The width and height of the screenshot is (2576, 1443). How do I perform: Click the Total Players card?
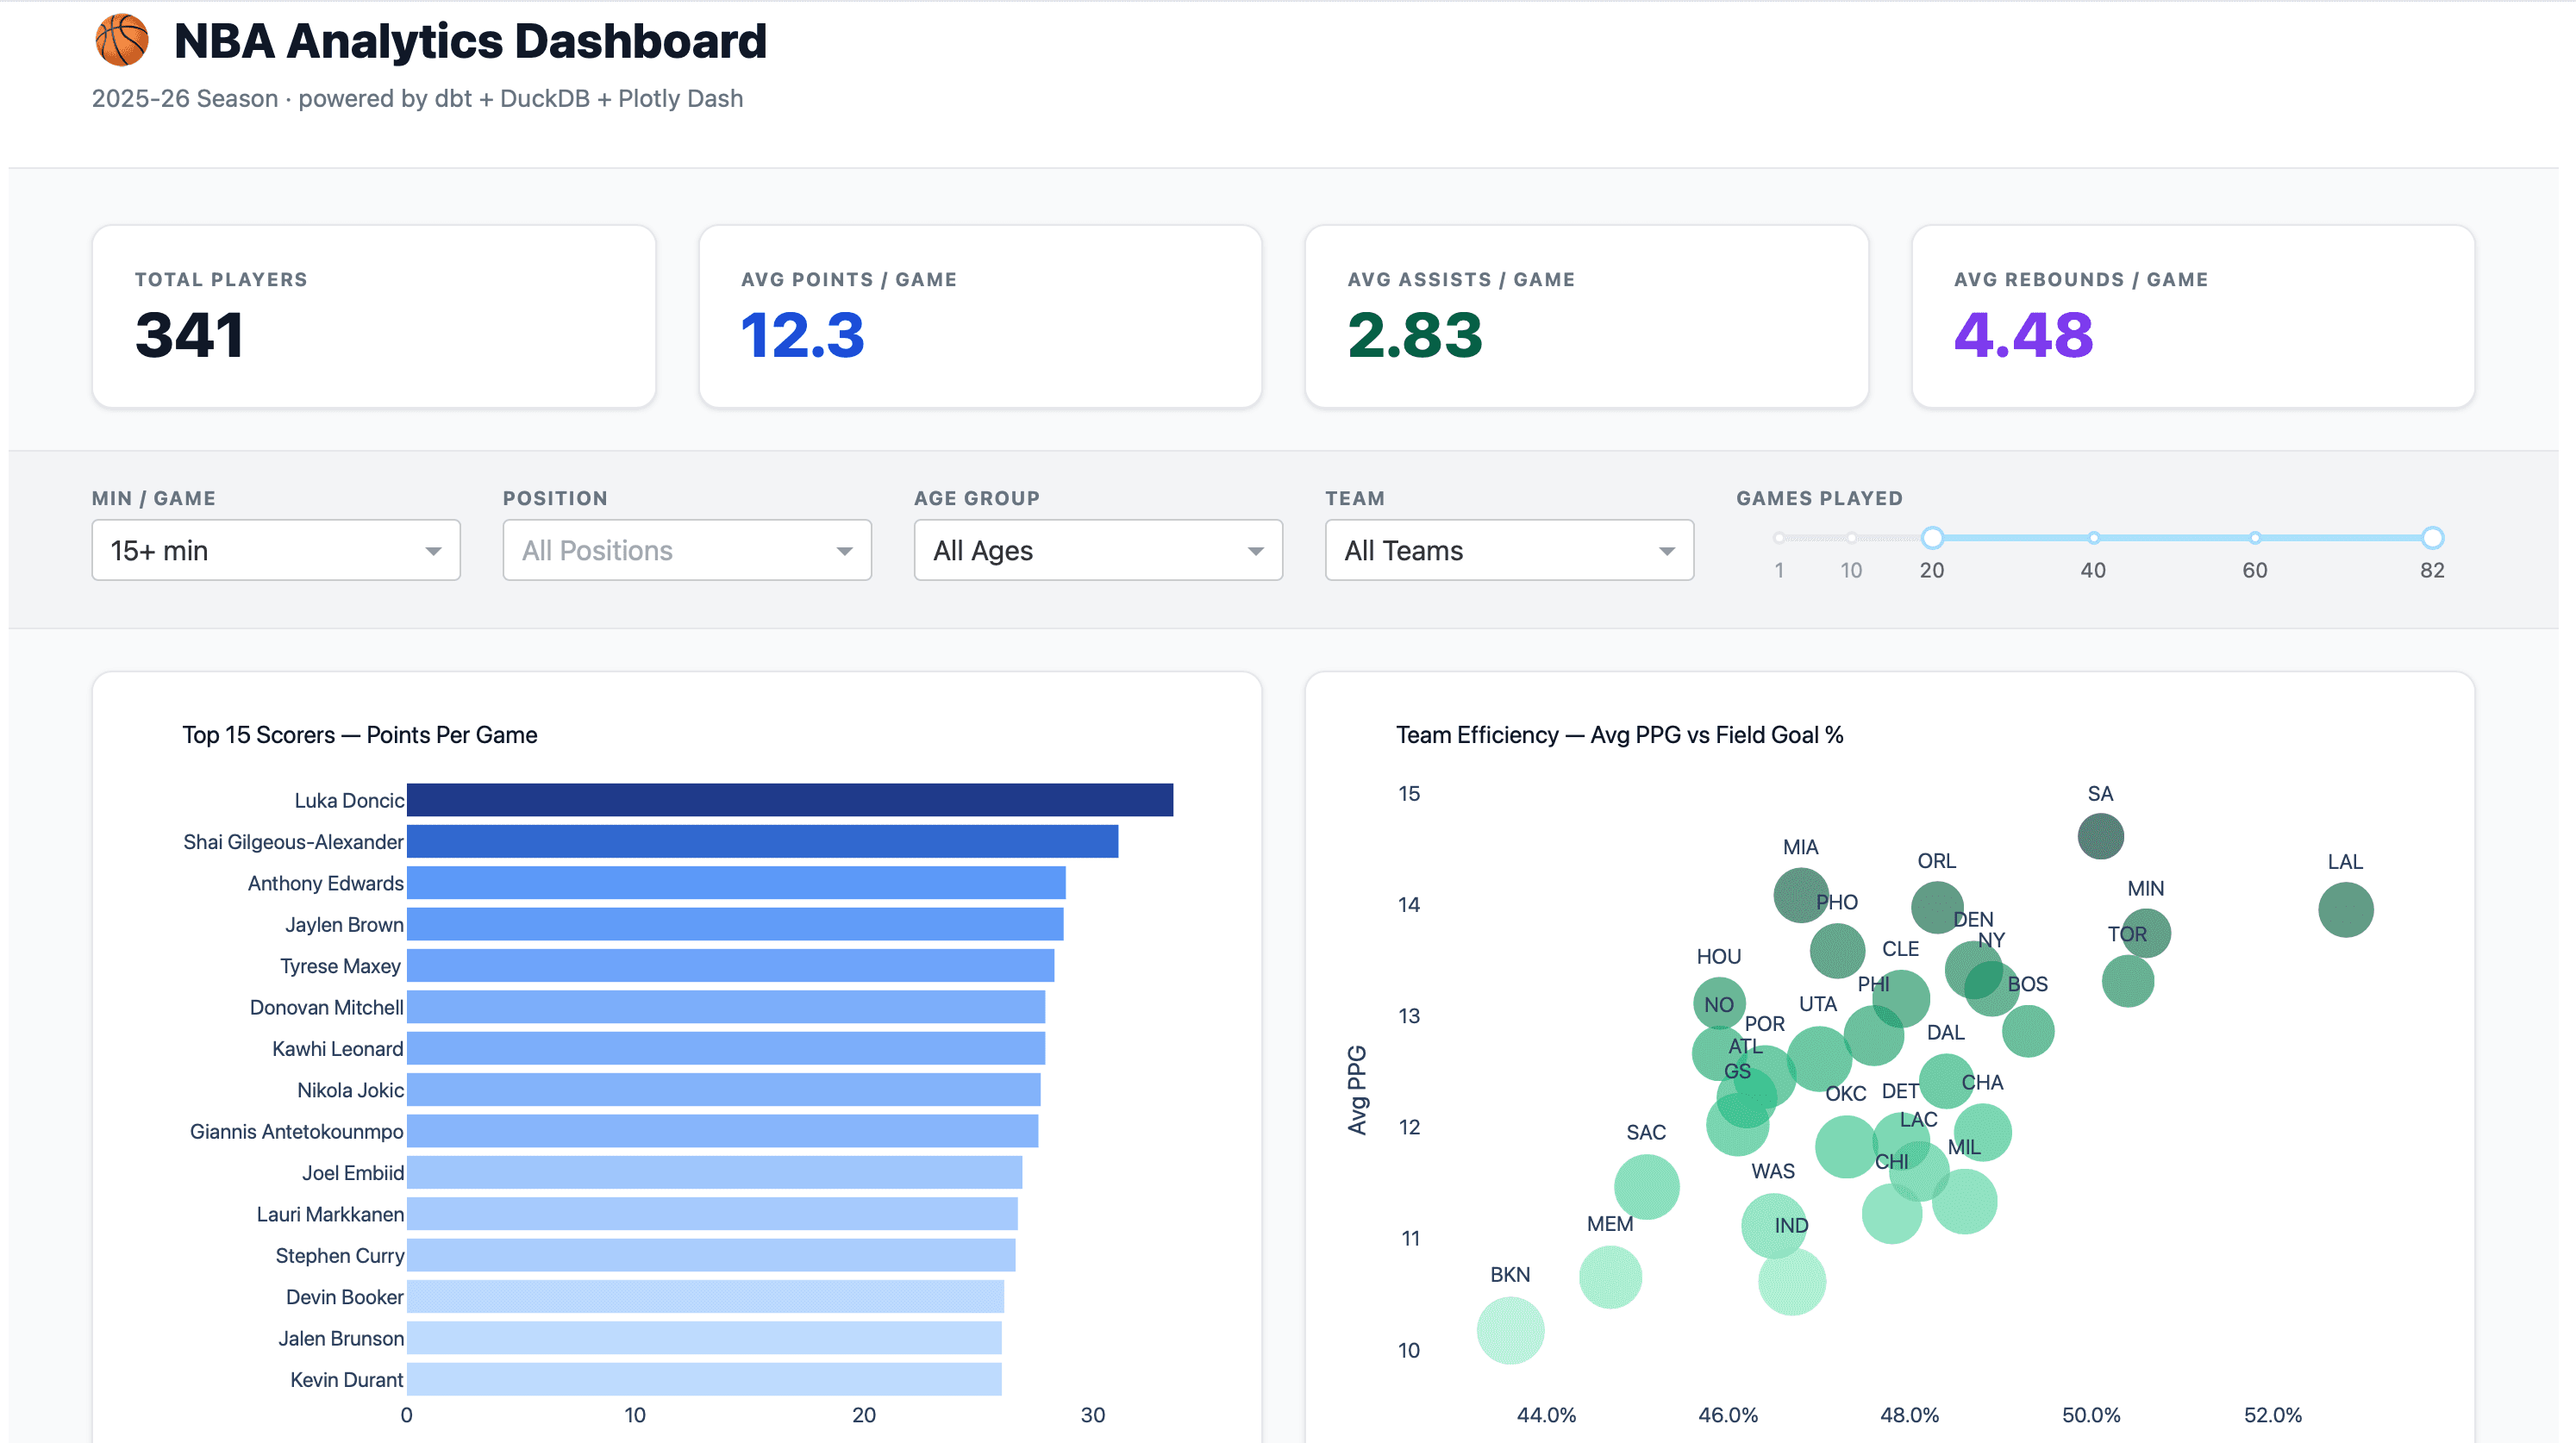click(374, 316)
